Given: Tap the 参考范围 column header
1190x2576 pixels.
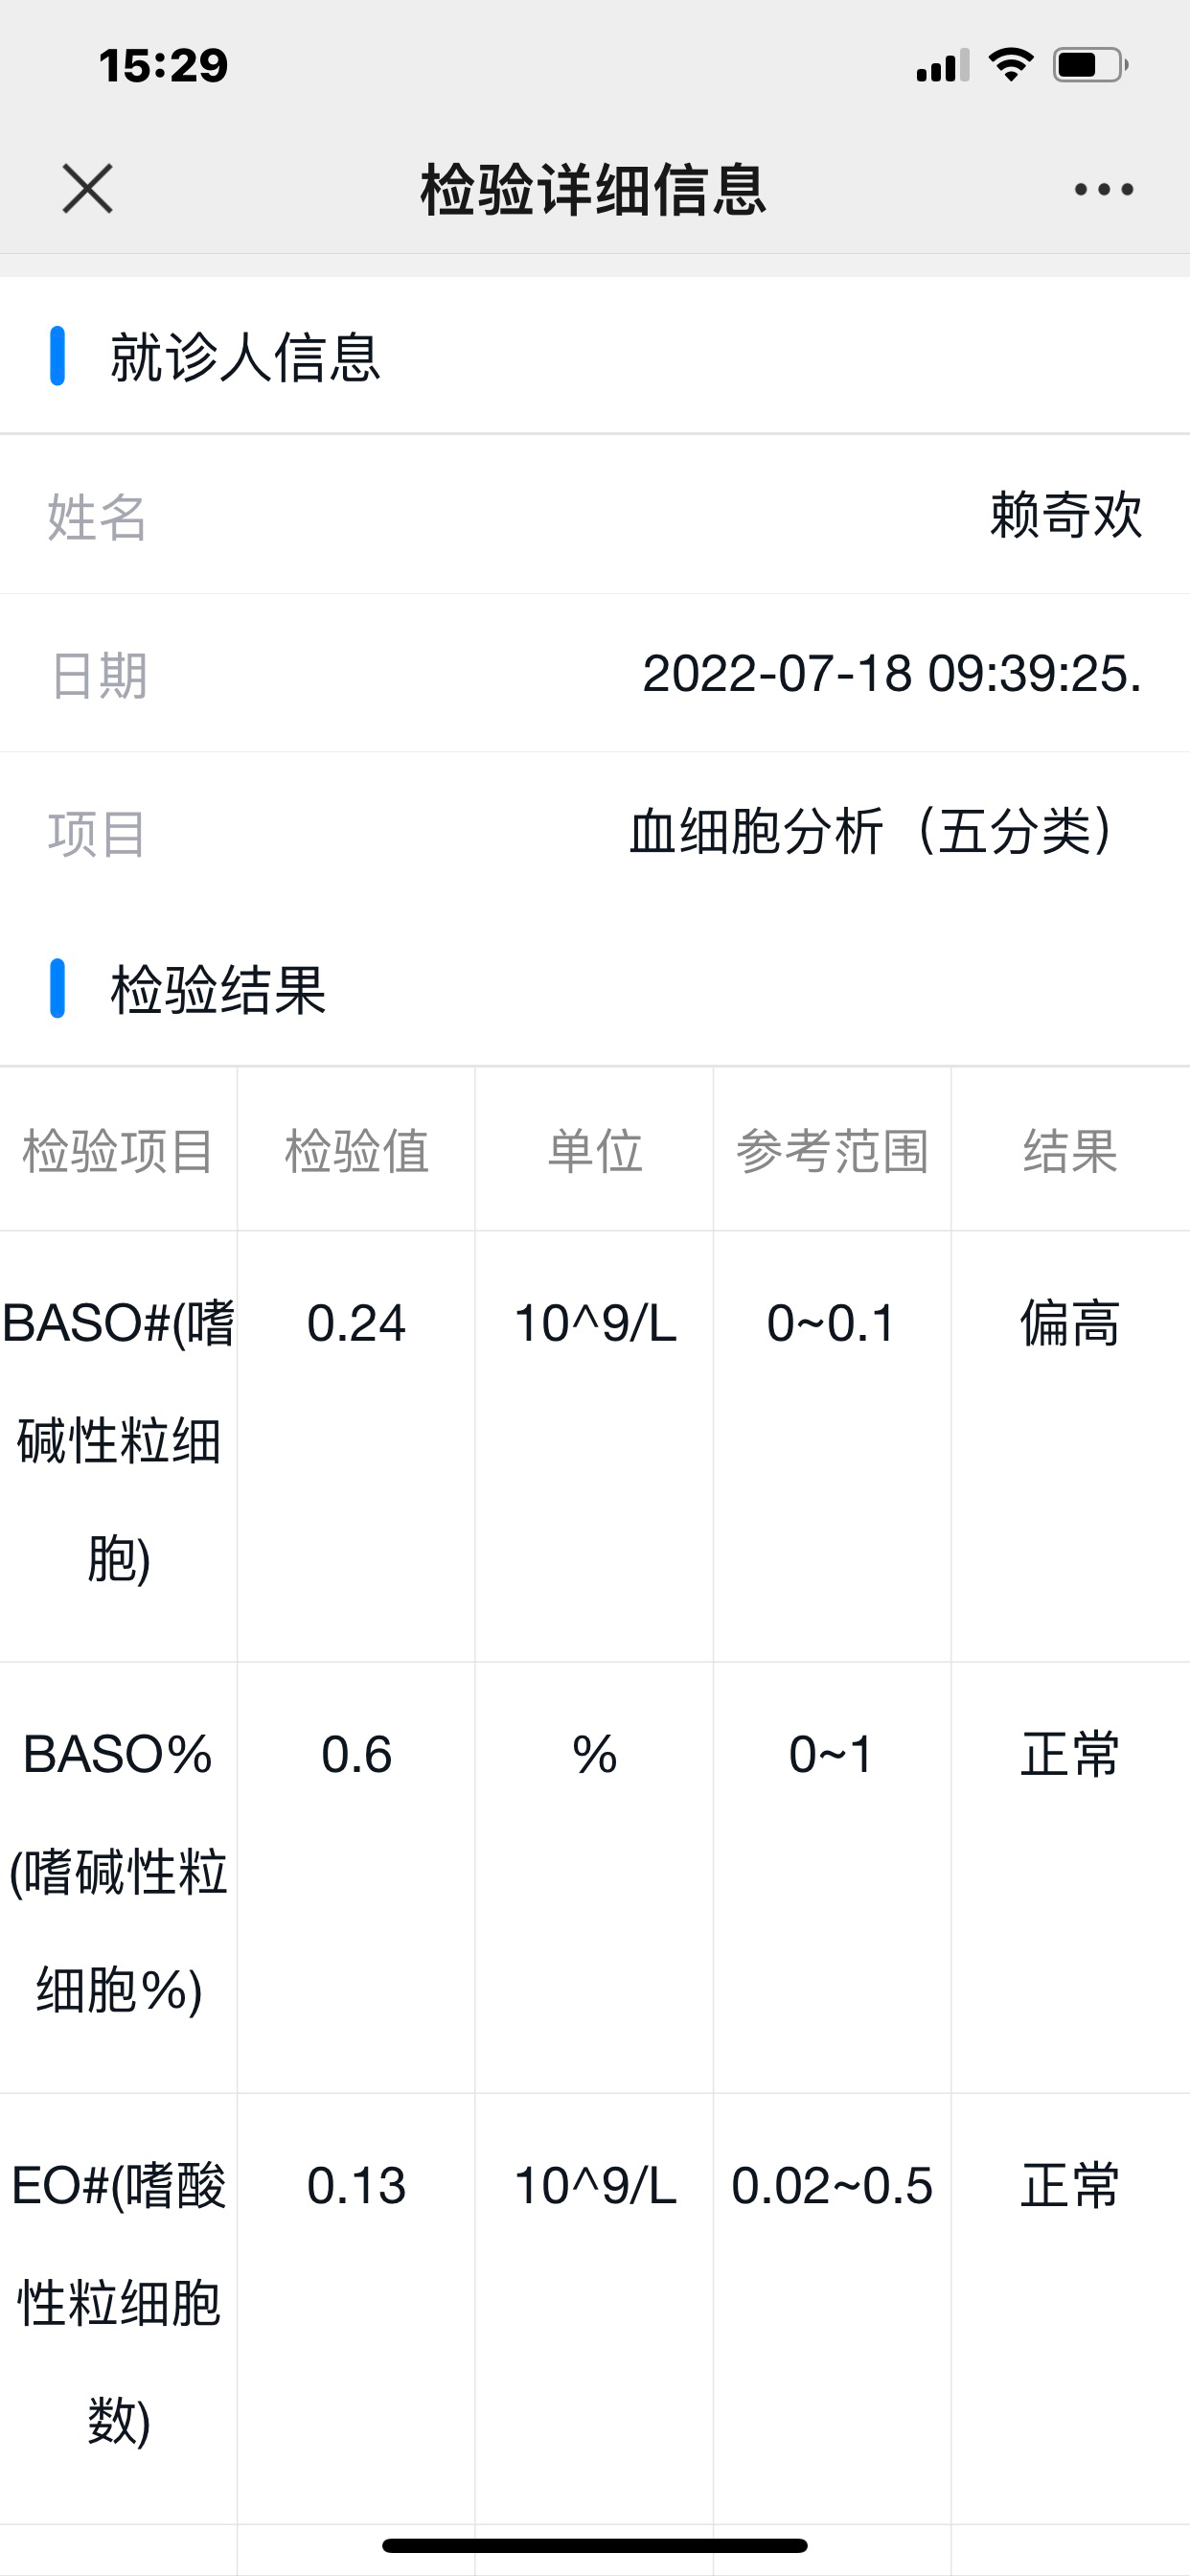Looking at the screenshot, I should tap(832, 1150).
